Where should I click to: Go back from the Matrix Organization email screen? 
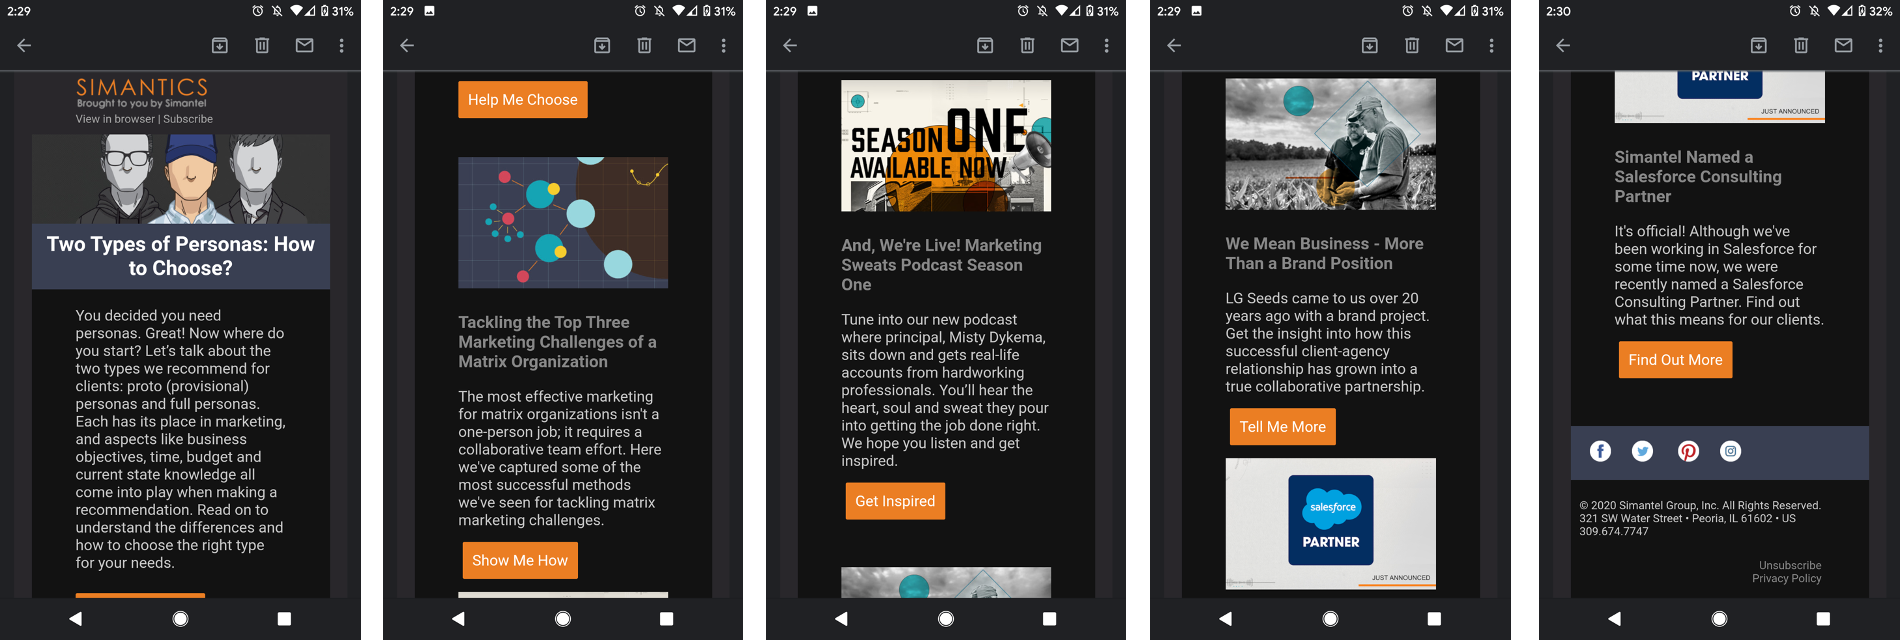407,45
